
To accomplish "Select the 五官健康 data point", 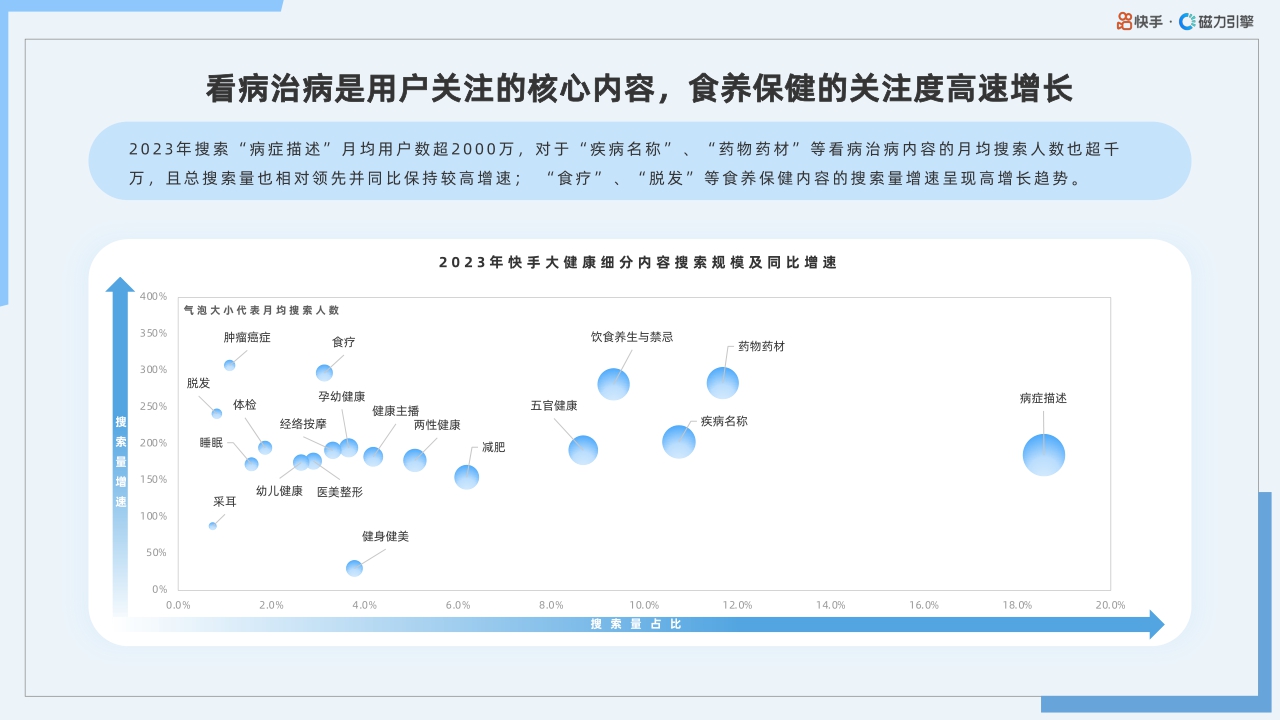I will (x=585, y=450).
